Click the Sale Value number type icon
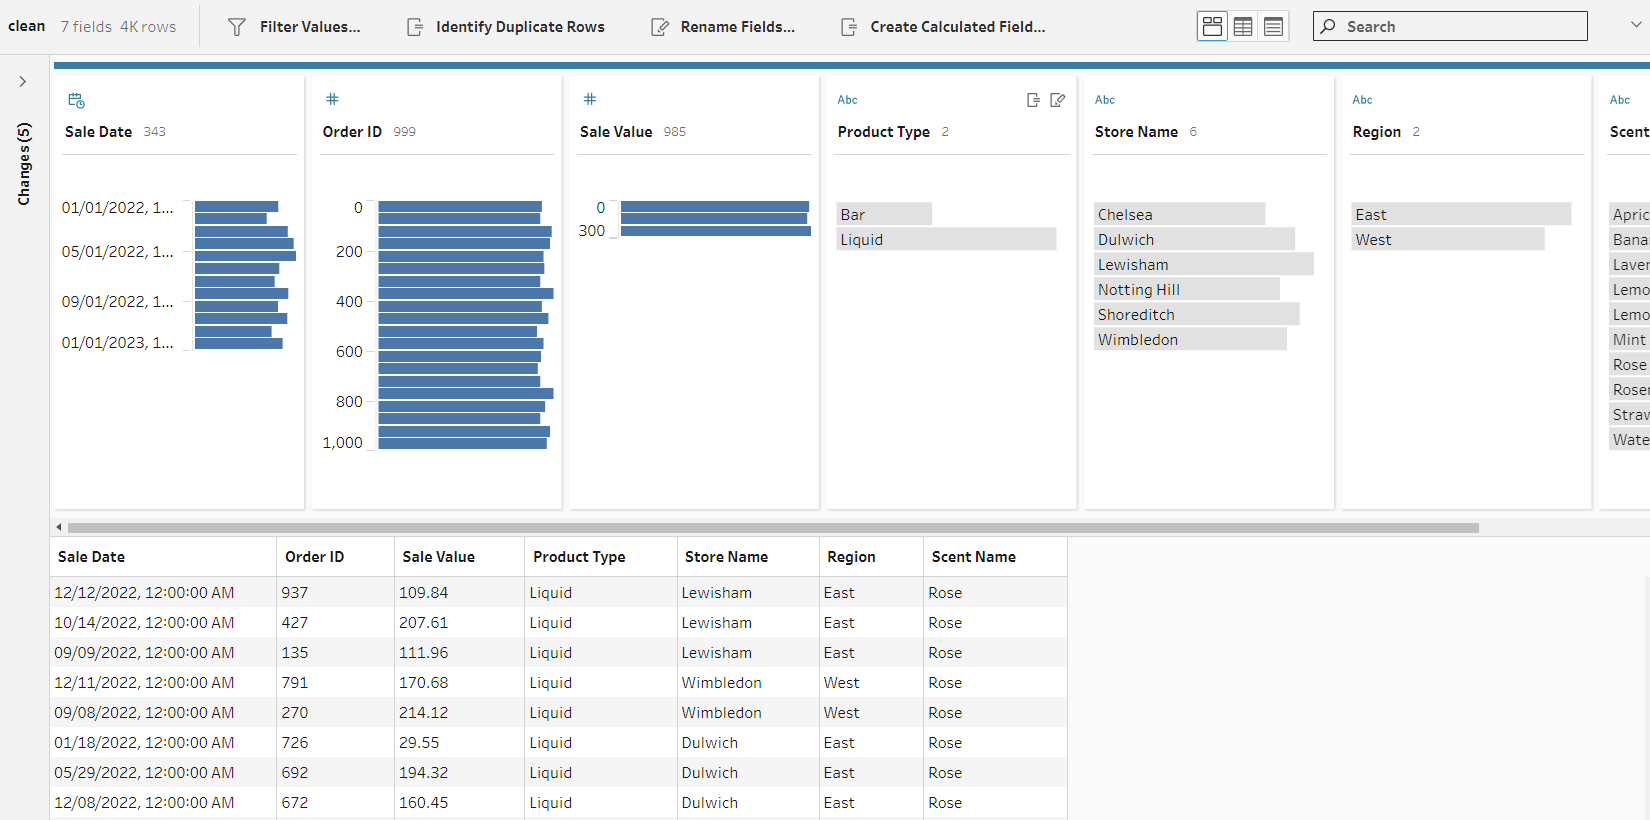This screenshot has width=1650, height=820. 590,99
